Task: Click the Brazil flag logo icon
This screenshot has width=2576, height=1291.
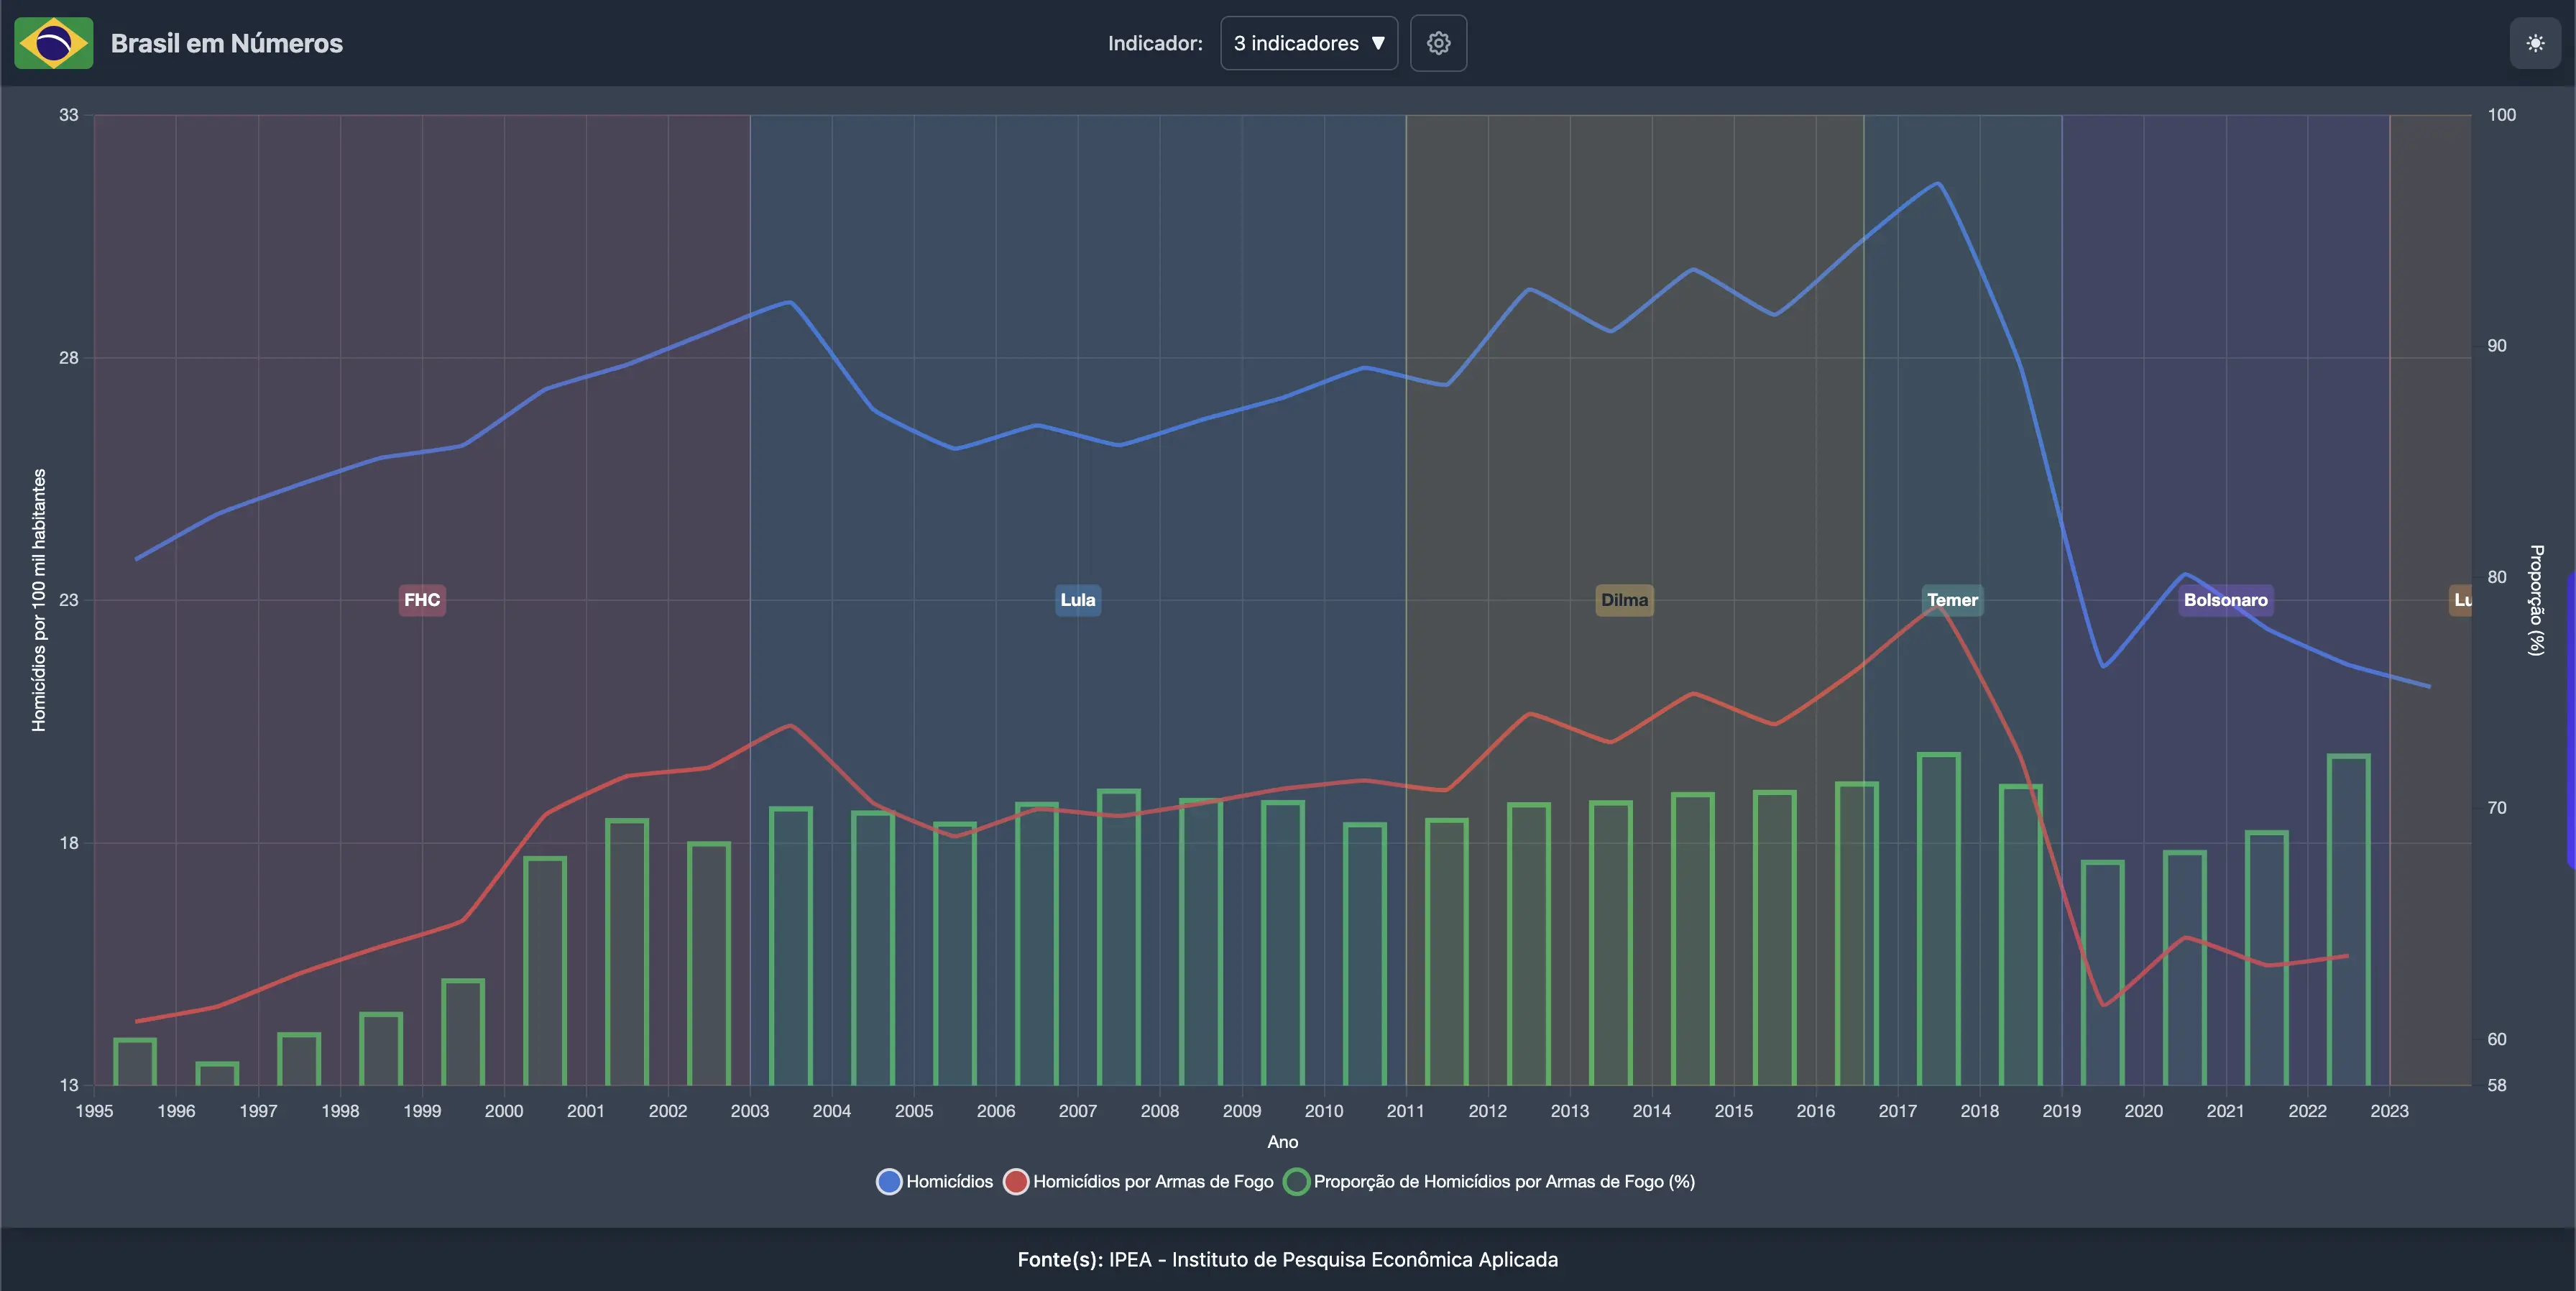Action: click(x=54, y=43)
